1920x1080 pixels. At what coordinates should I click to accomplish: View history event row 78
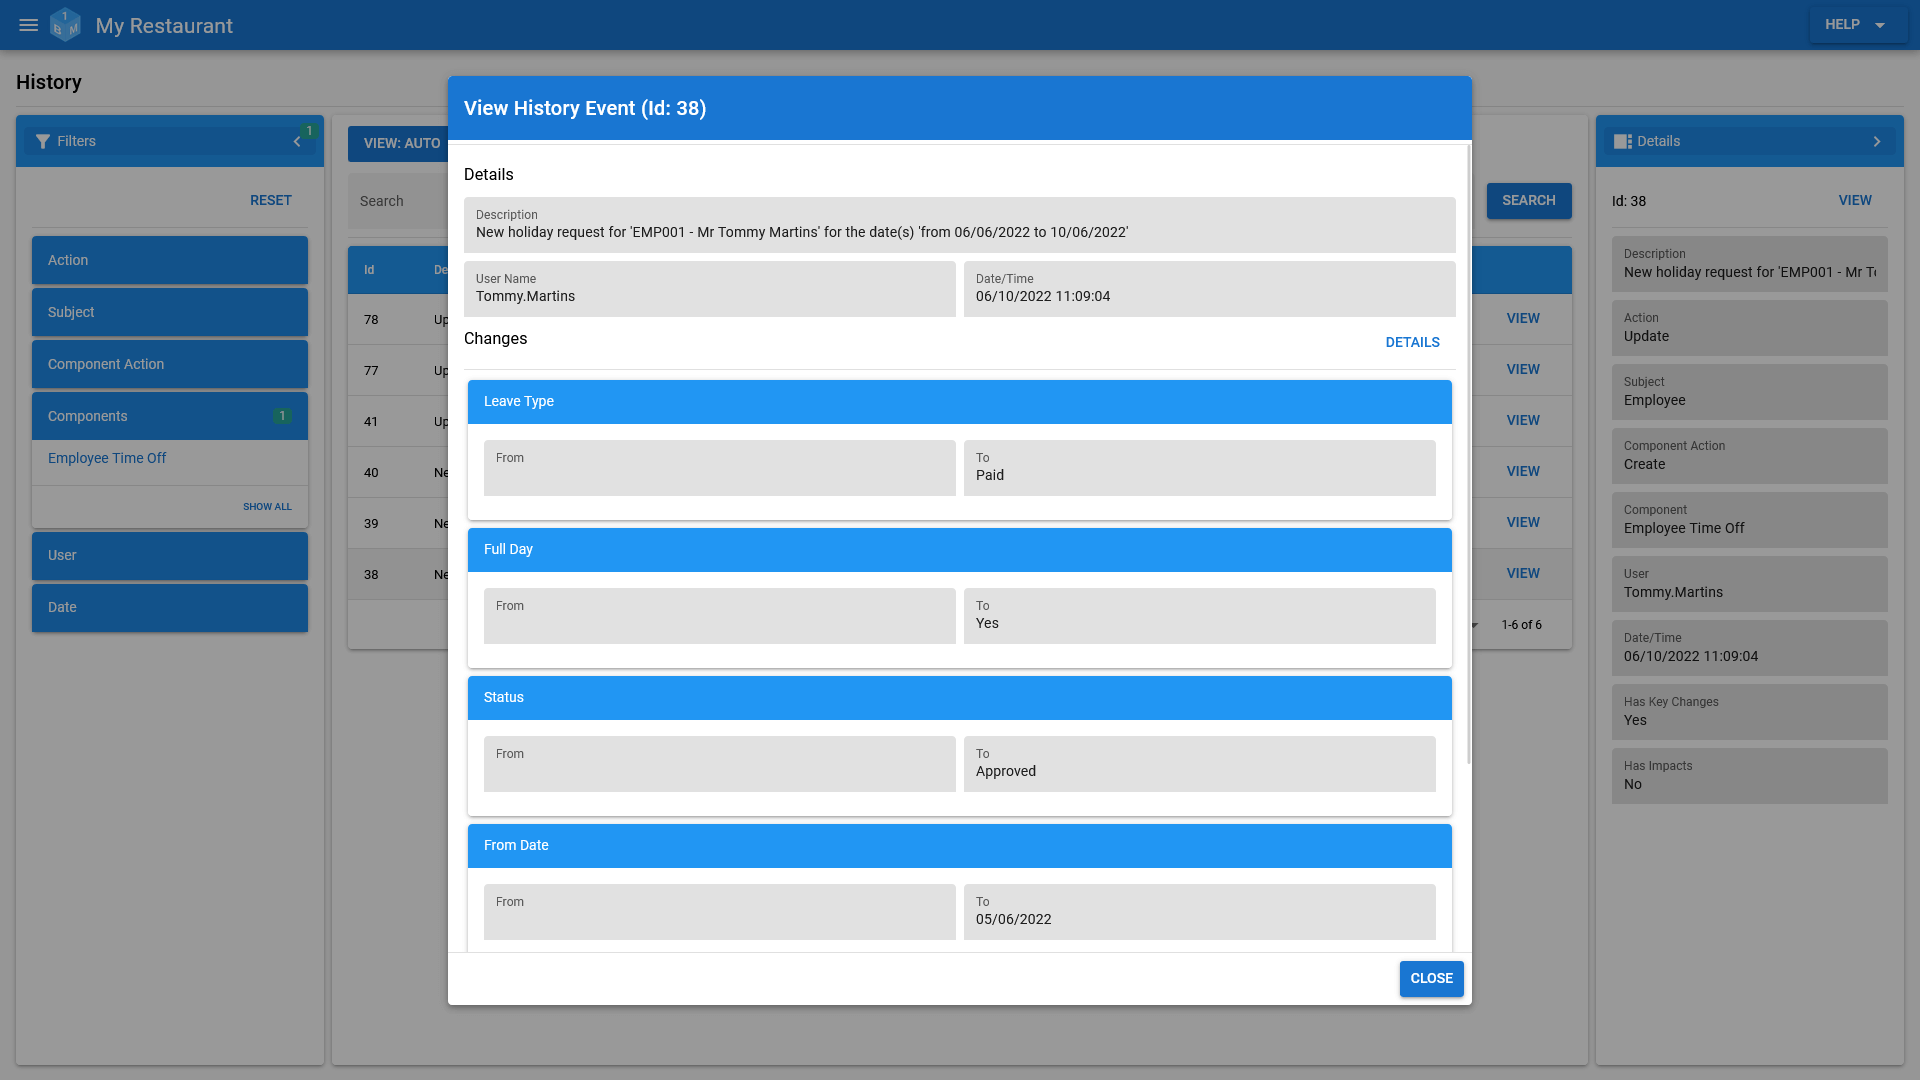pyautogui.click(x=1523, y=319)
